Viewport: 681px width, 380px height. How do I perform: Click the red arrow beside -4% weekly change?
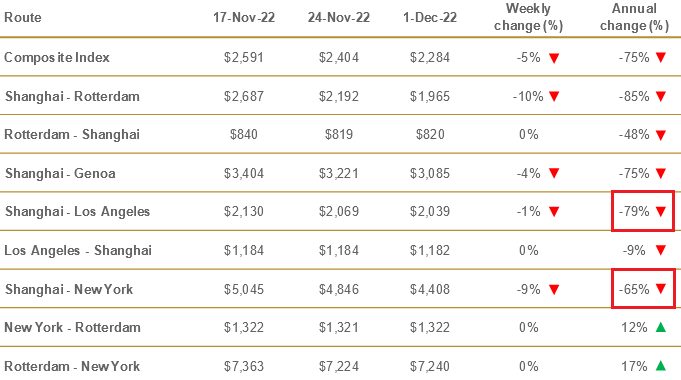coord(554,173)
